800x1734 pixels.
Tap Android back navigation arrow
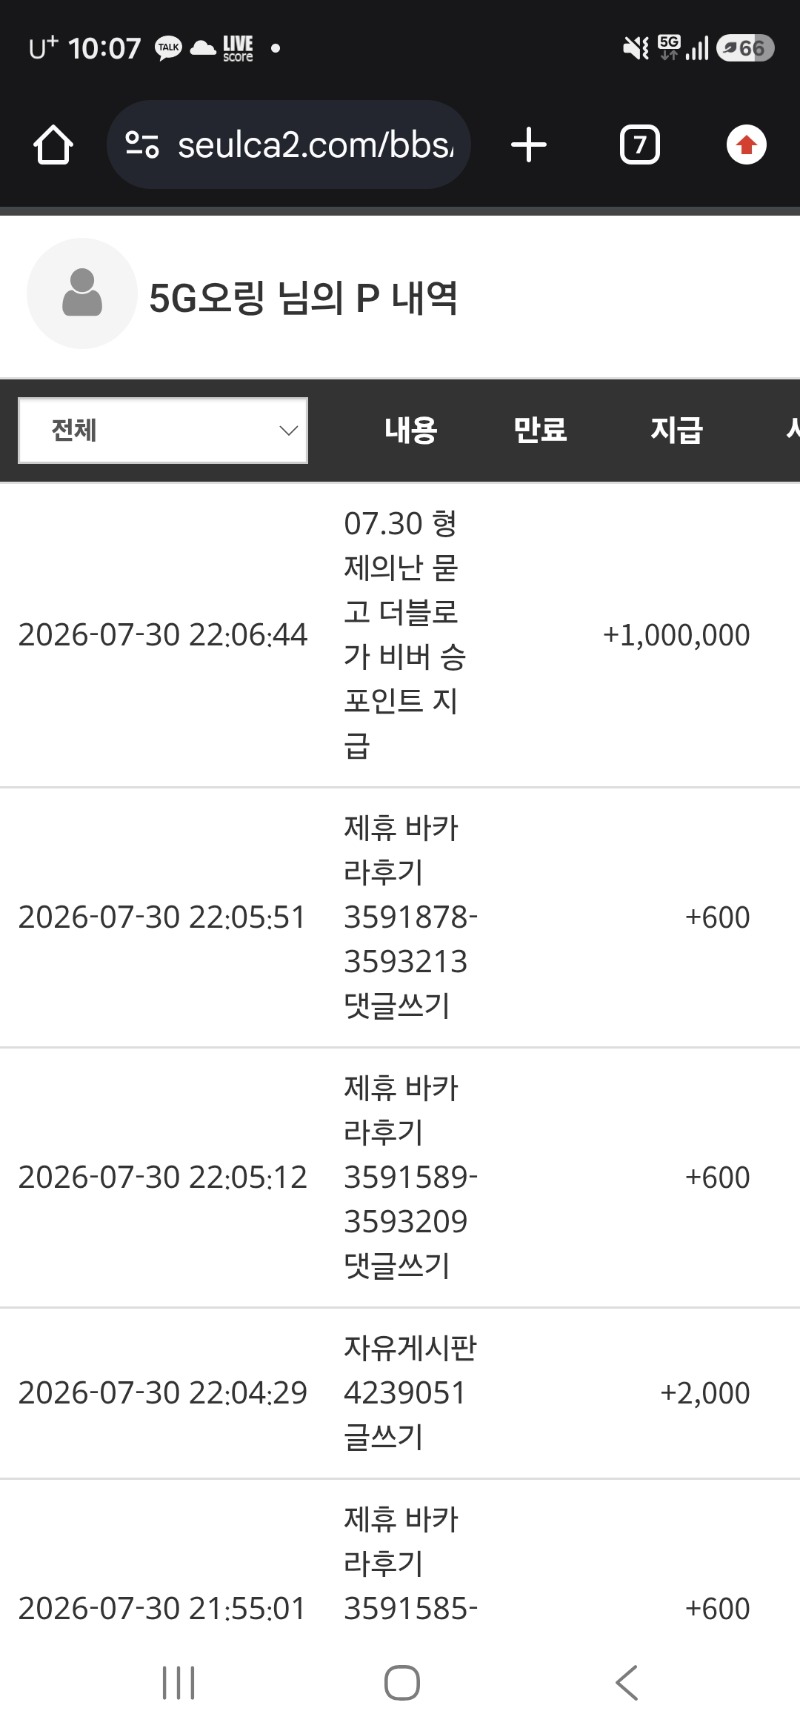627,1683
